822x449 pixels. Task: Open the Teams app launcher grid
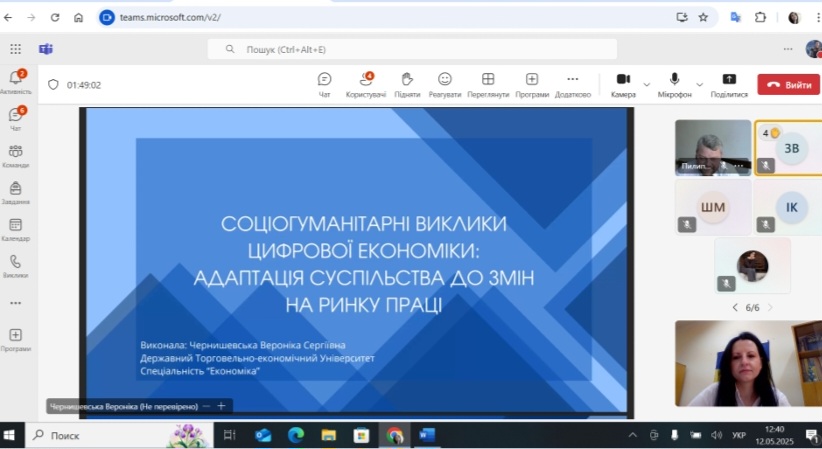[15, 49]
